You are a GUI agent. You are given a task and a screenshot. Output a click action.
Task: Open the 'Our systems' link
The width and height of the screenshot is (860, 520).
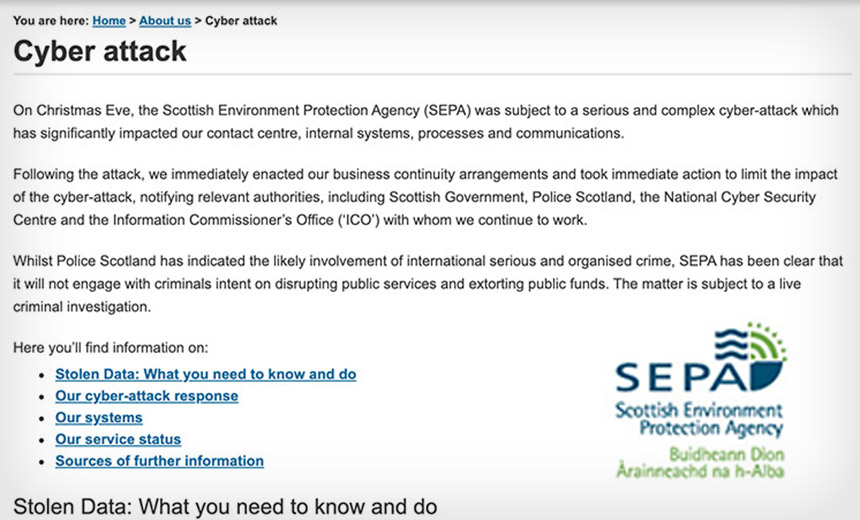99,418
